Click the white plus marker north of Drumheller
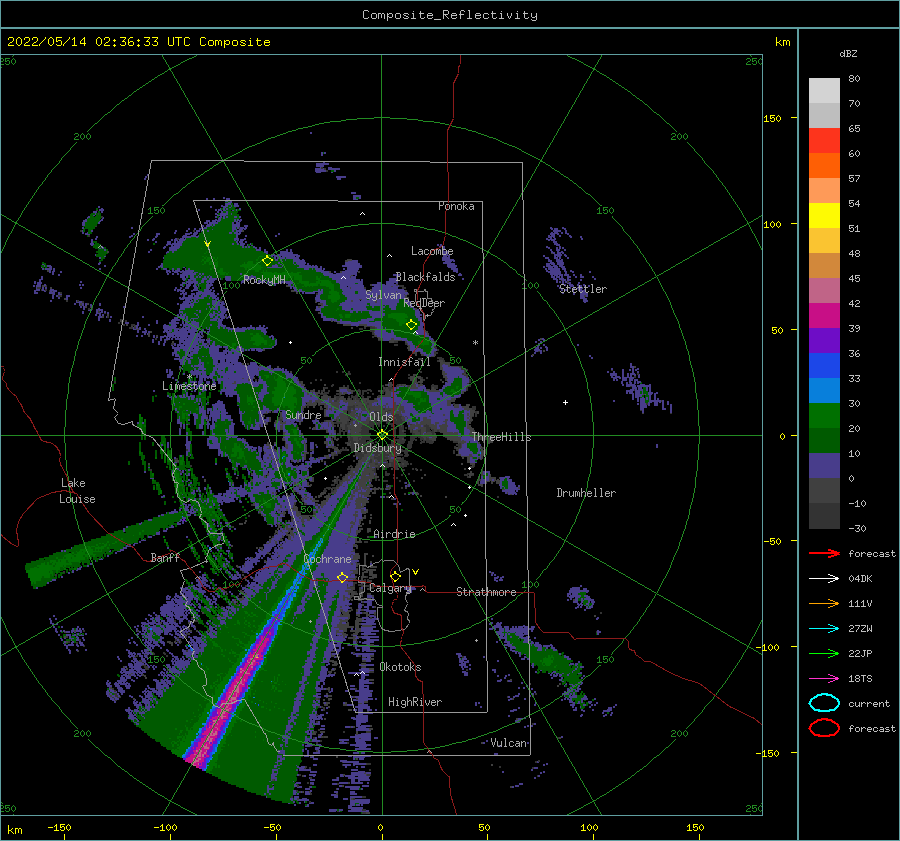This screenshot has height=841, width=900. [565, 402]
